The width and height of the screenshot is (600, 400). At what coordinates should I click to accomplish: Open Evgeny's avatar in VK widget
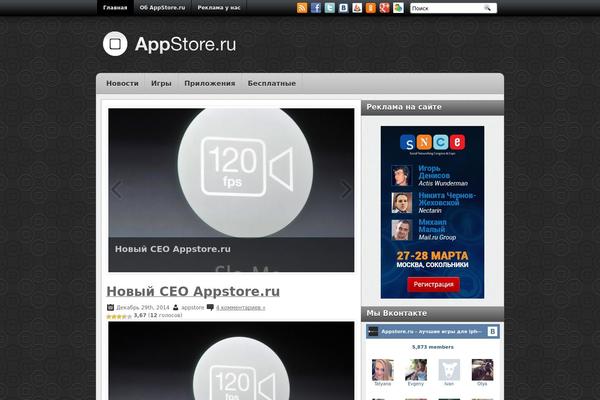pyautogui.click(x=416, y=372)
